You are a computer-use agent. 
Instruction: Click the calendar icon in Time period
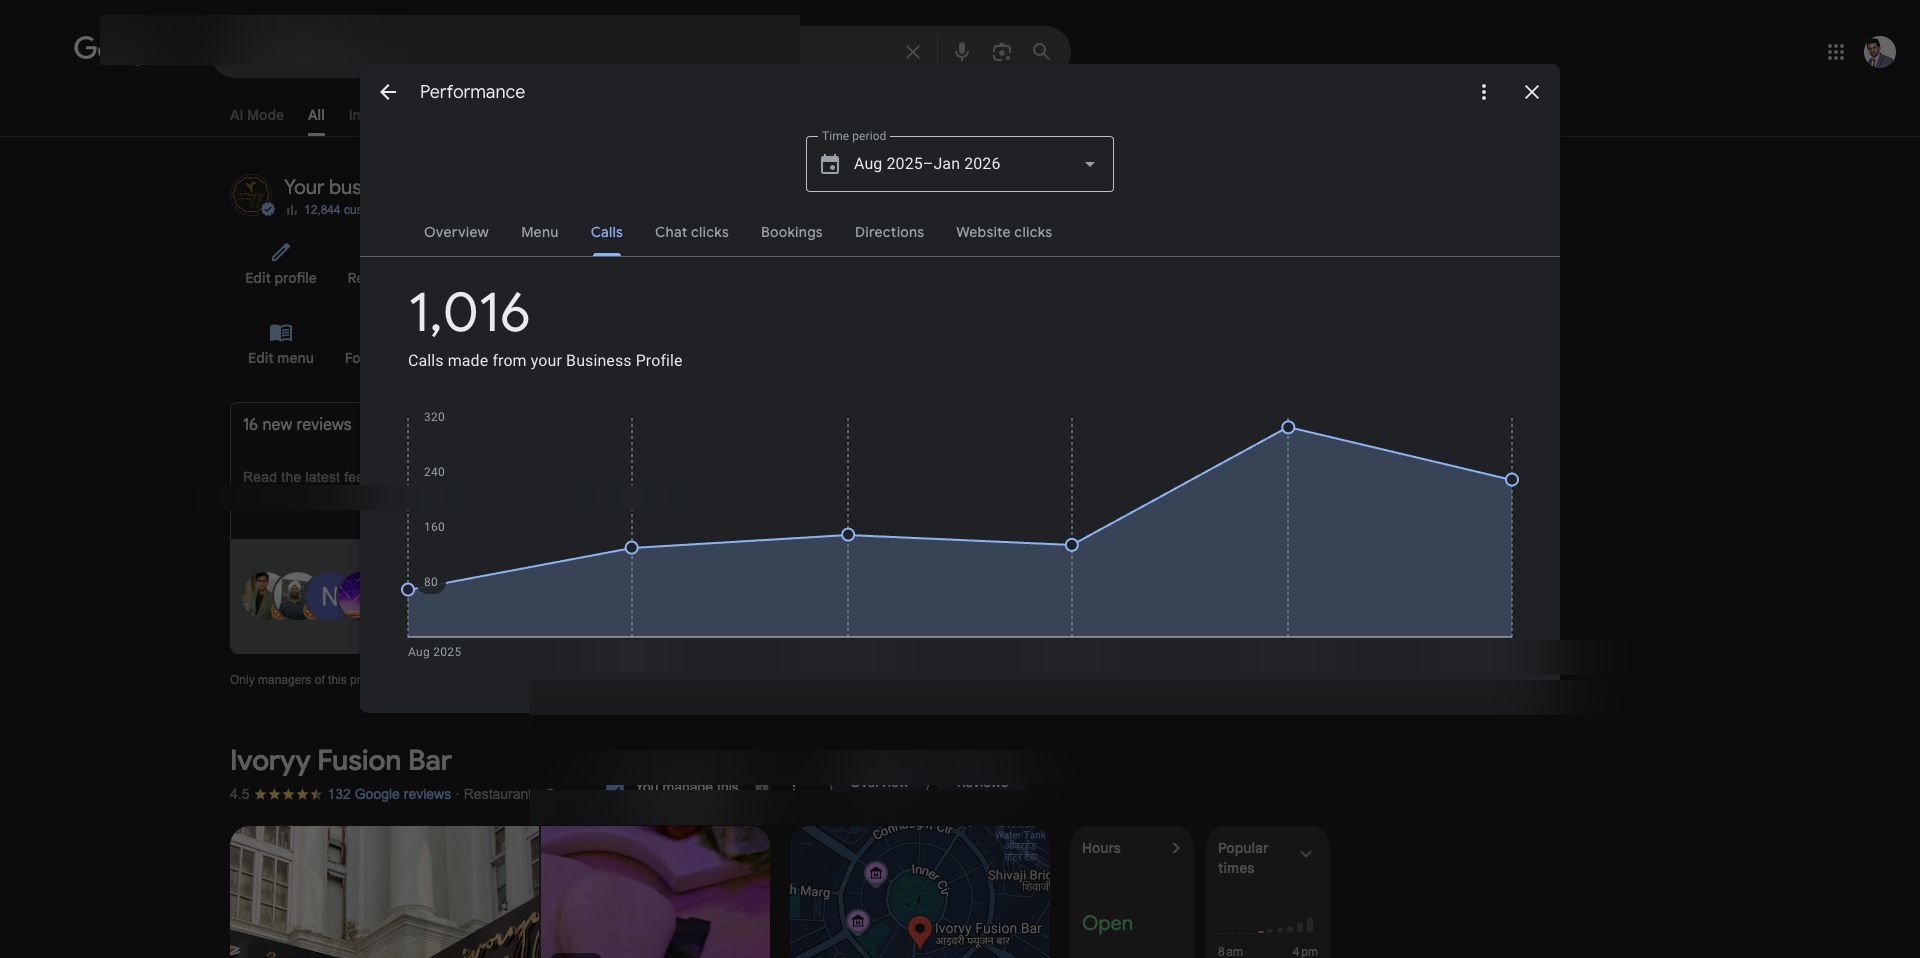[x=830, y=164]
